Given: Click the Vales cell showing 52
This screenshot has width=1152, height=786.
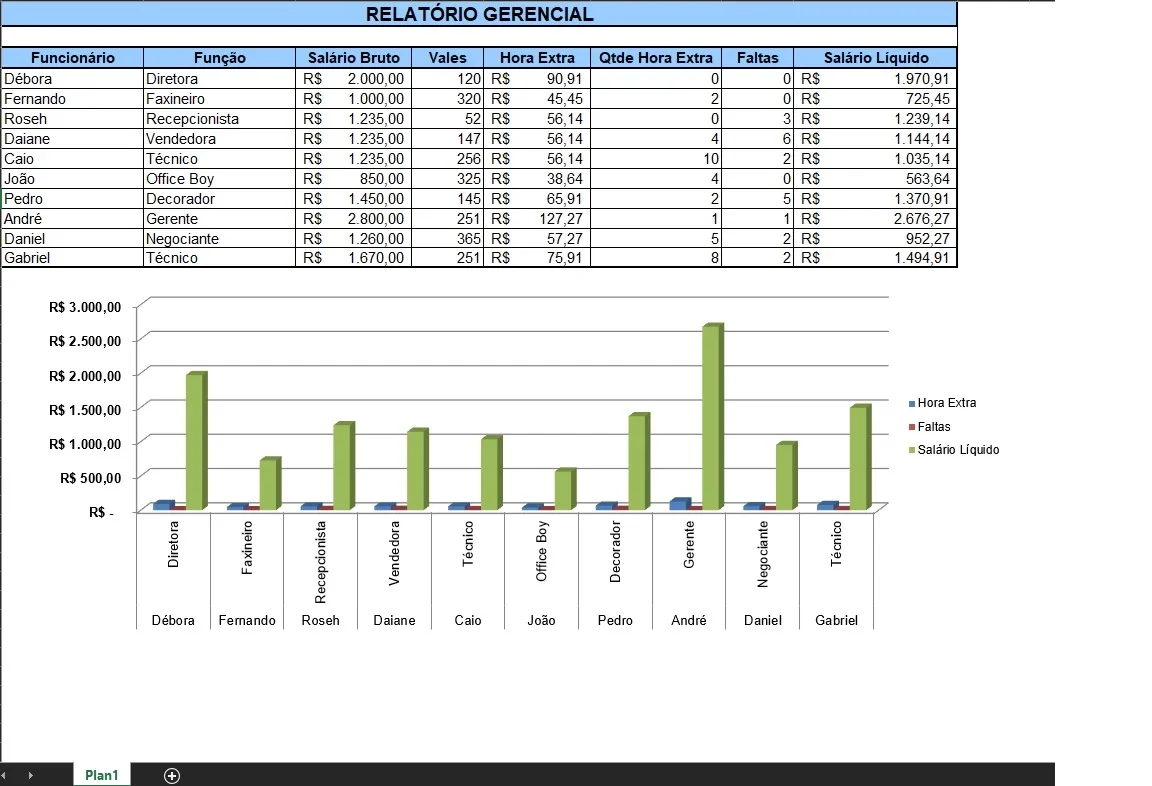Looking at the screenshot, I should click(x=447, y=118).
